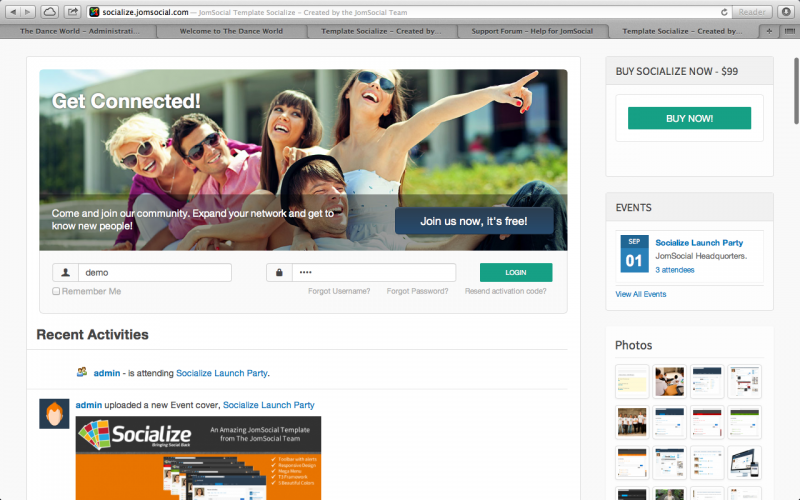Open the Forgot Username? link
The image size is (800, 500).
pos(339,291)
